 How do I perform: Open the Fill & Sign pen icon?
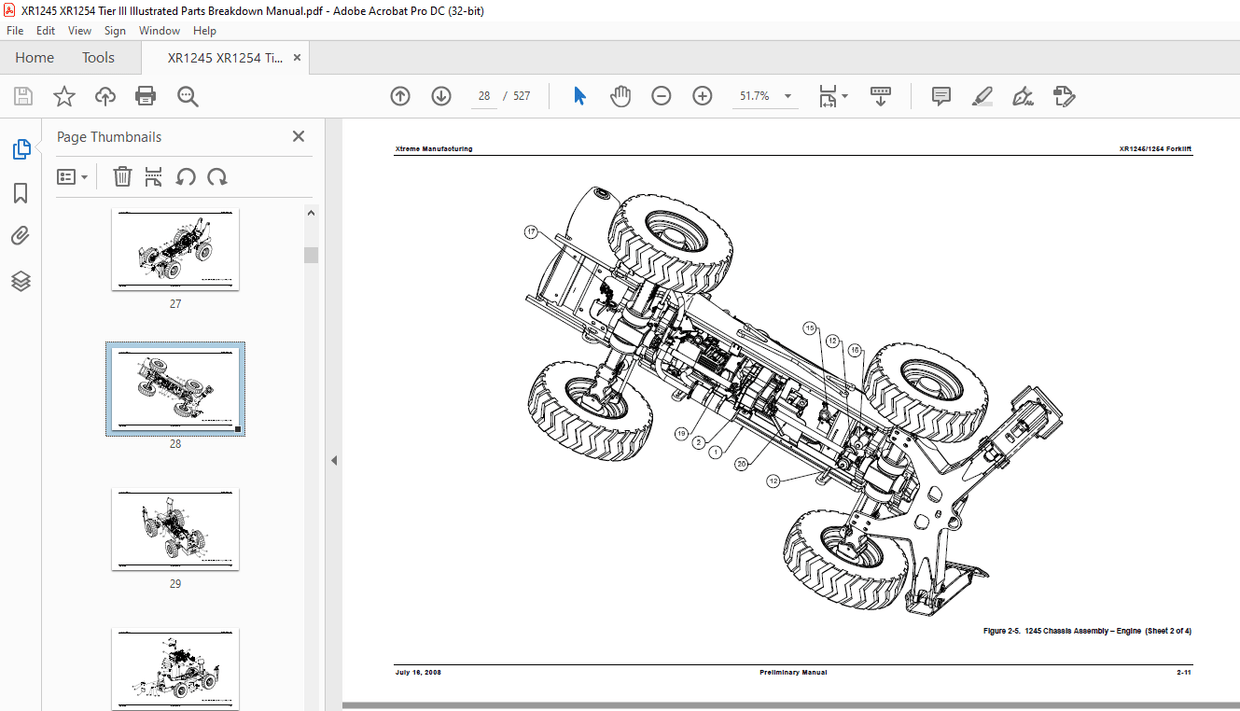(x=1022, y=96)
